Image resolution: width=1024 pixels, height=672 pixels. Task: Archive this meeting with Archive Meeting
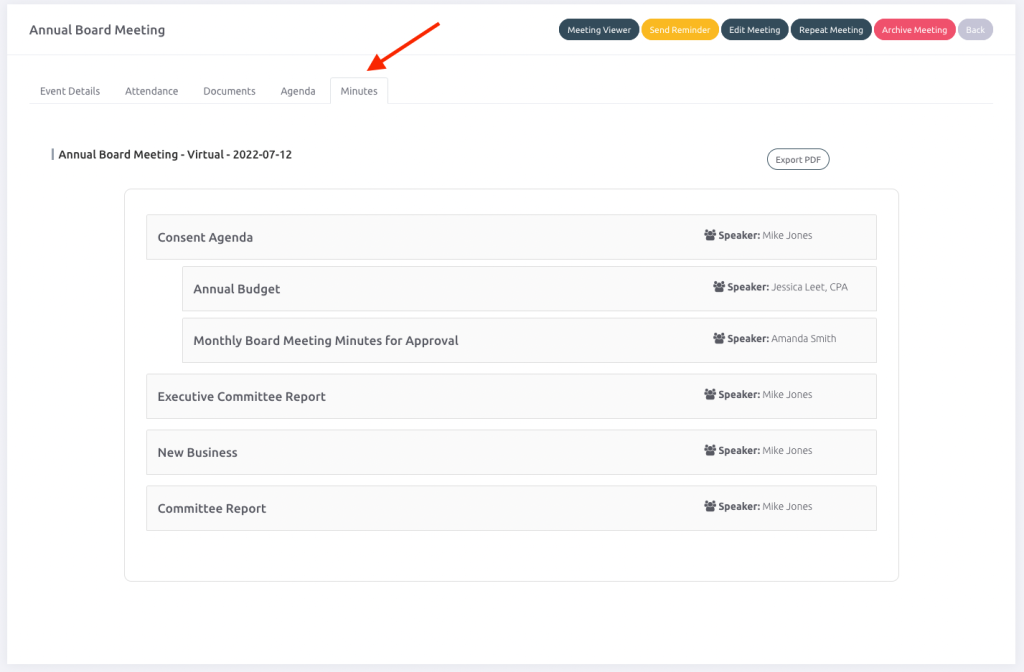pyautogui.click(x=914, y=30)
